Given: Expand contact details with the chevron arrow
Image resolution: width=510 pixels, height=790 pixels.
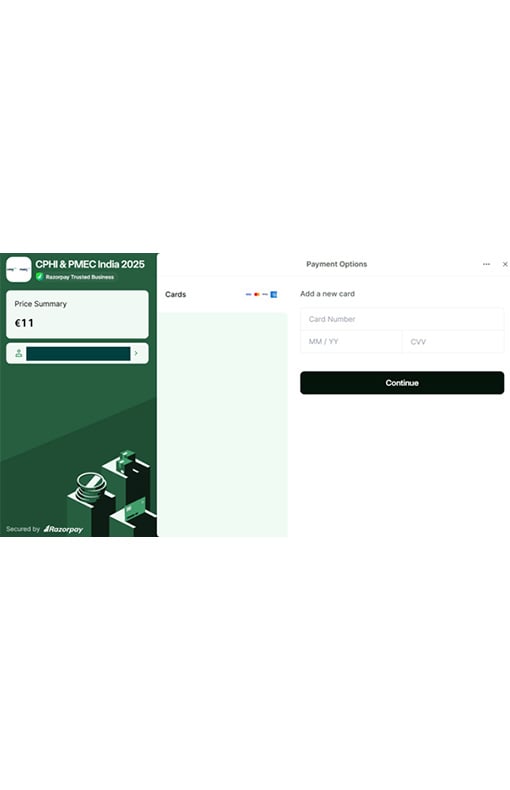Looking at the screenshot, I should click(136, 353).
